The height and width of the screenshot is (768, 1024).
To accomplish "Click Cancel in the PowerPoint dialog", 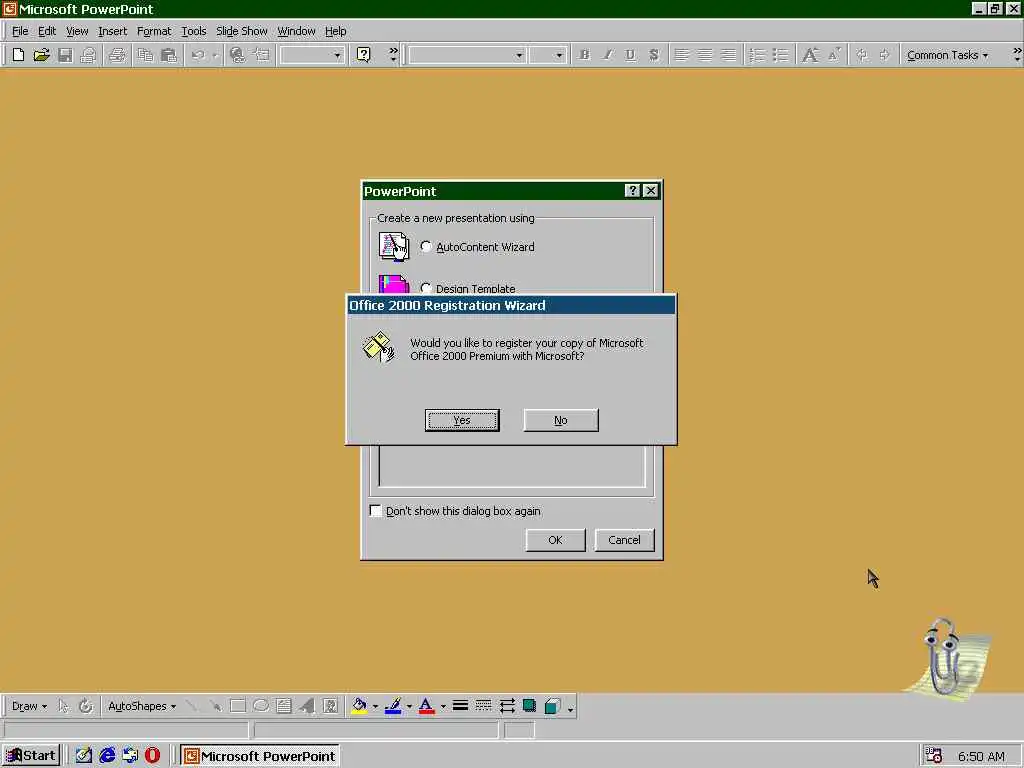I will (624, 539).
